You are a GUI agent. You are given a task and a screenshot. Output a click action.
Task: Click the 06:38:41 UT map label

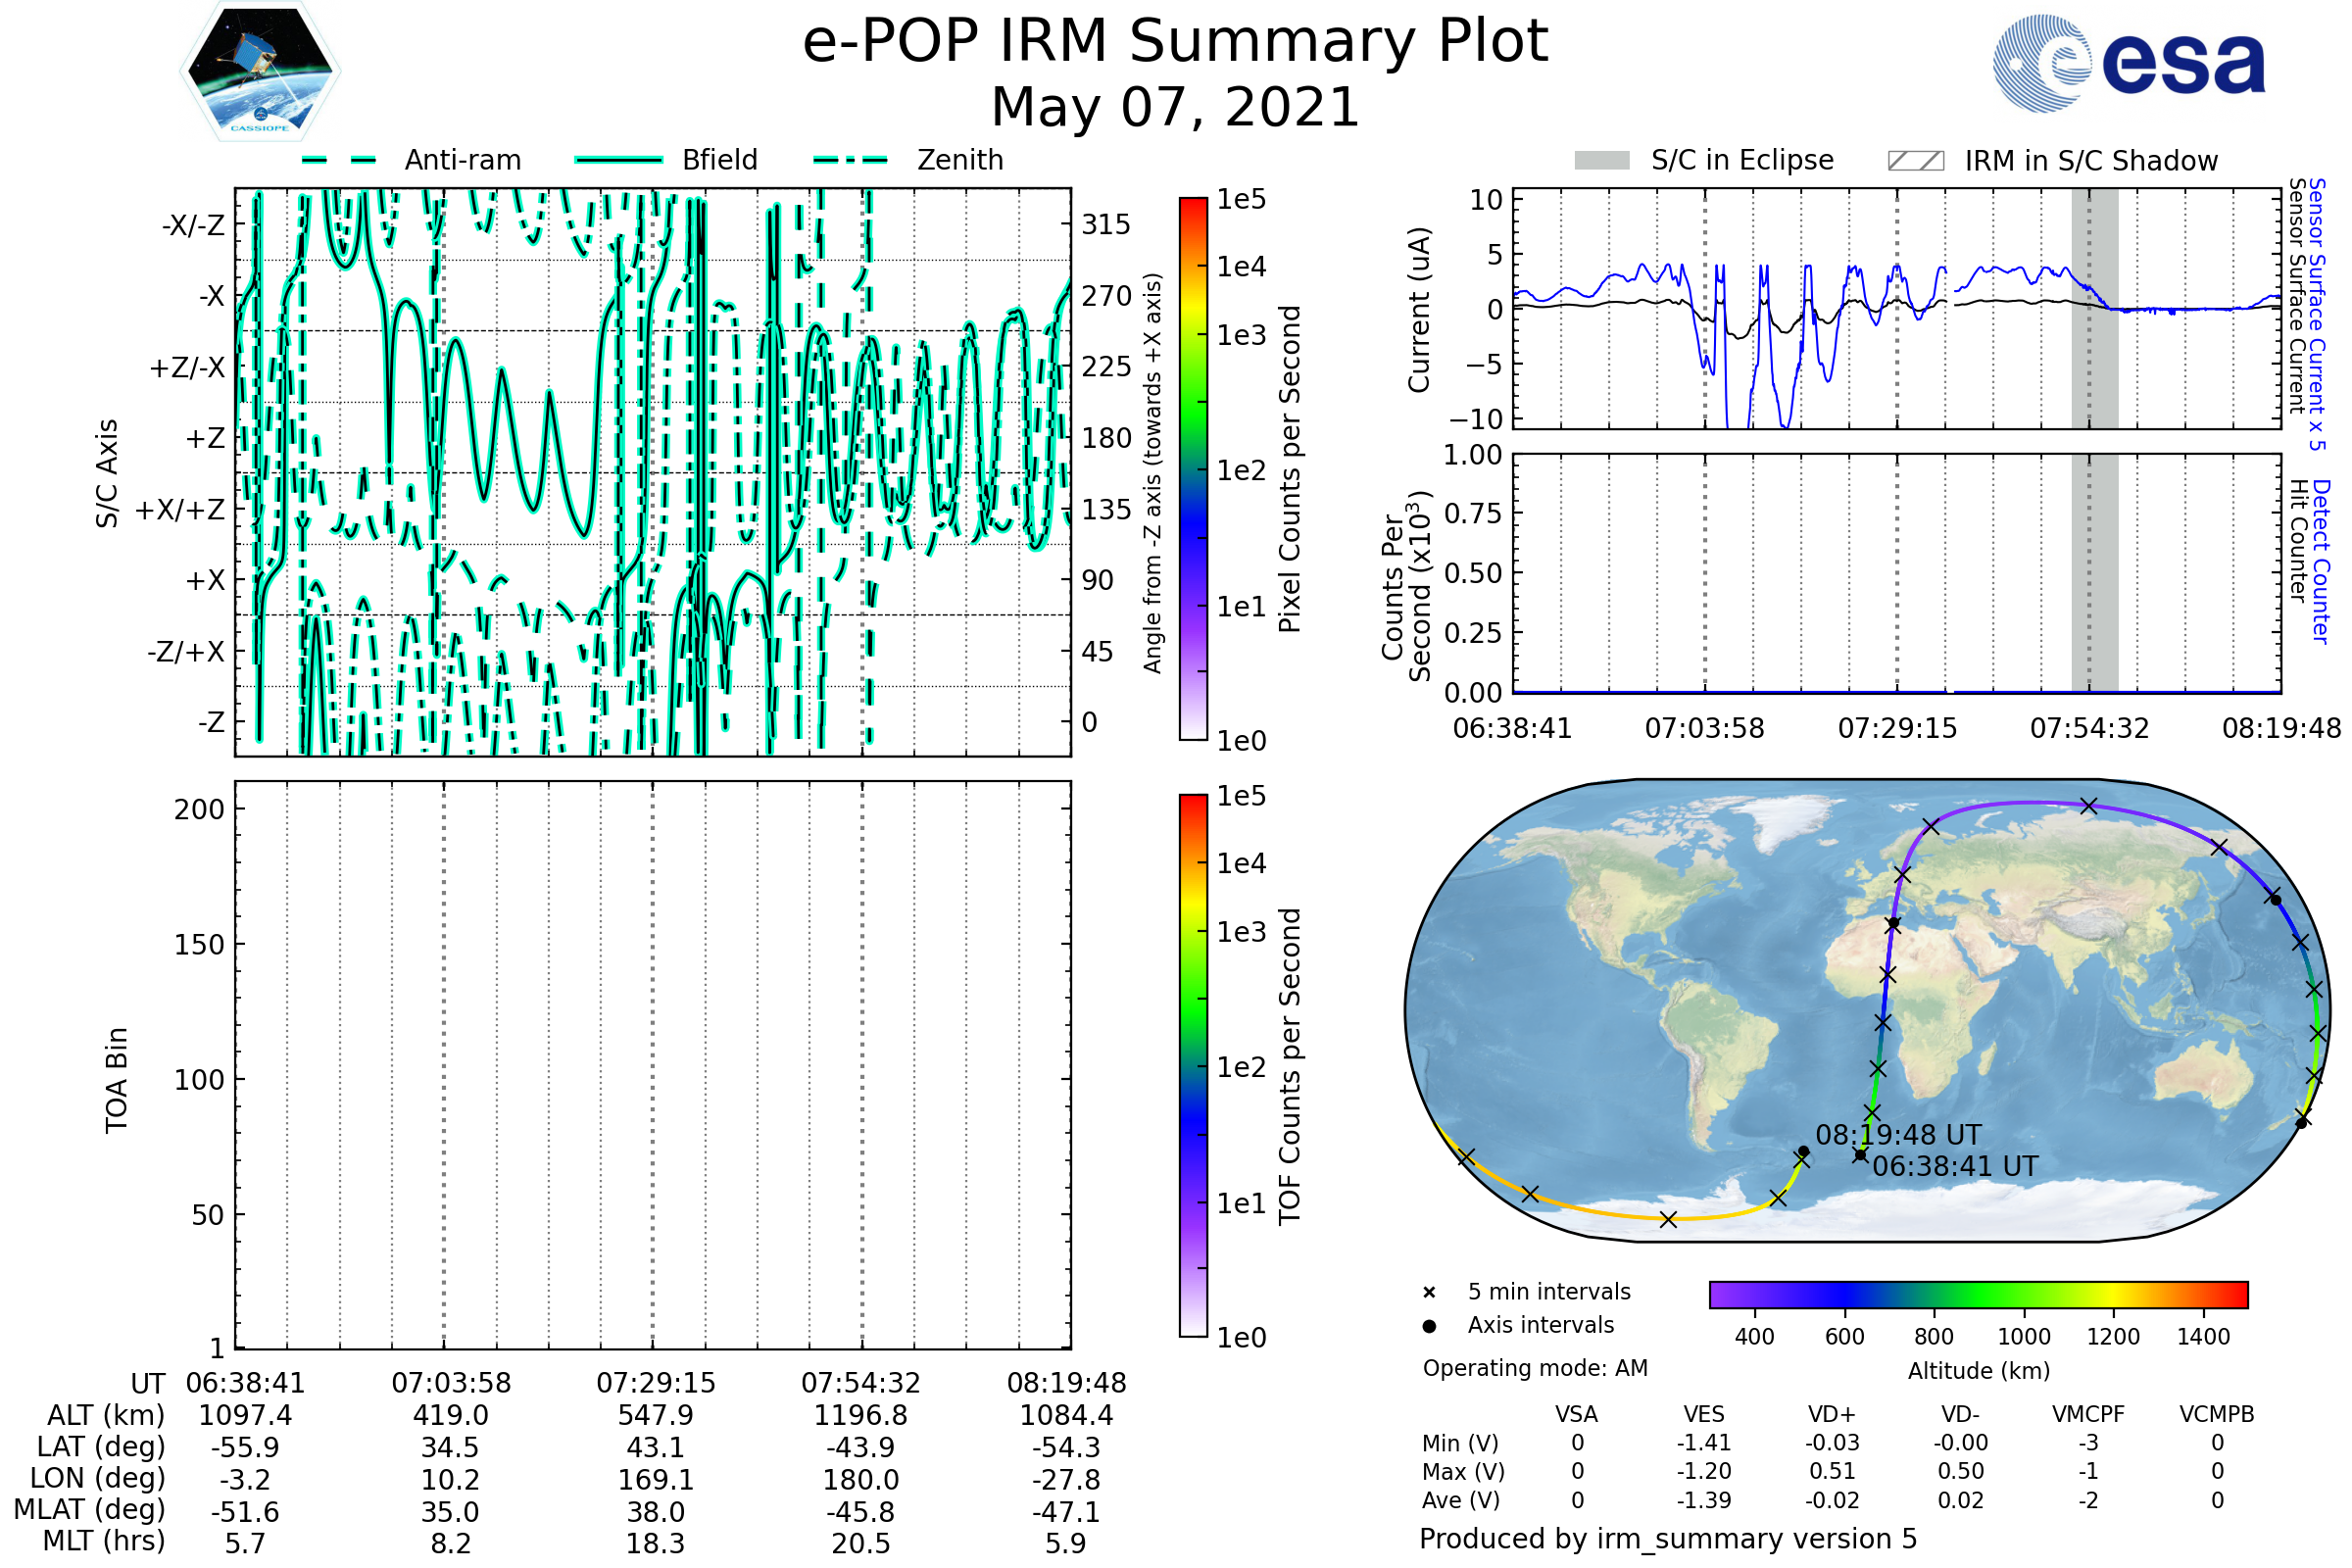click(1955, 1166)
